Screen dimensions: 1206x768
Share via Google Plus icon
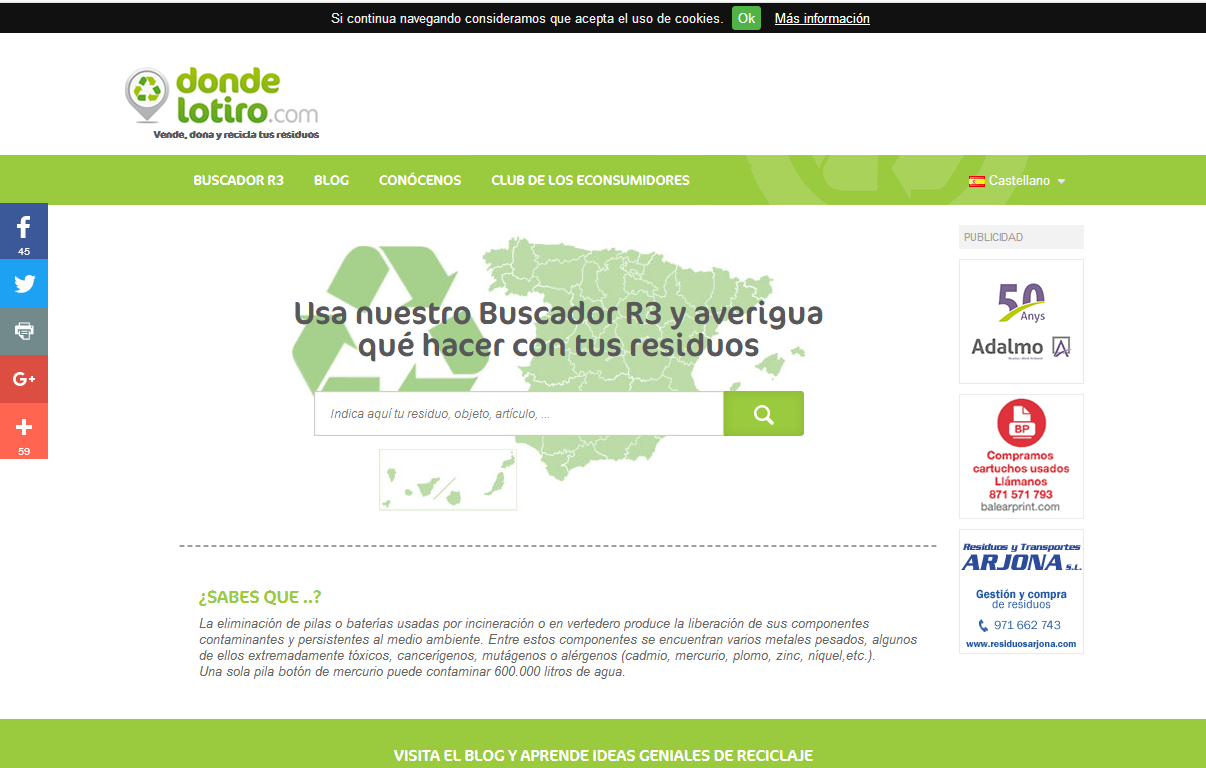[24, 379]
